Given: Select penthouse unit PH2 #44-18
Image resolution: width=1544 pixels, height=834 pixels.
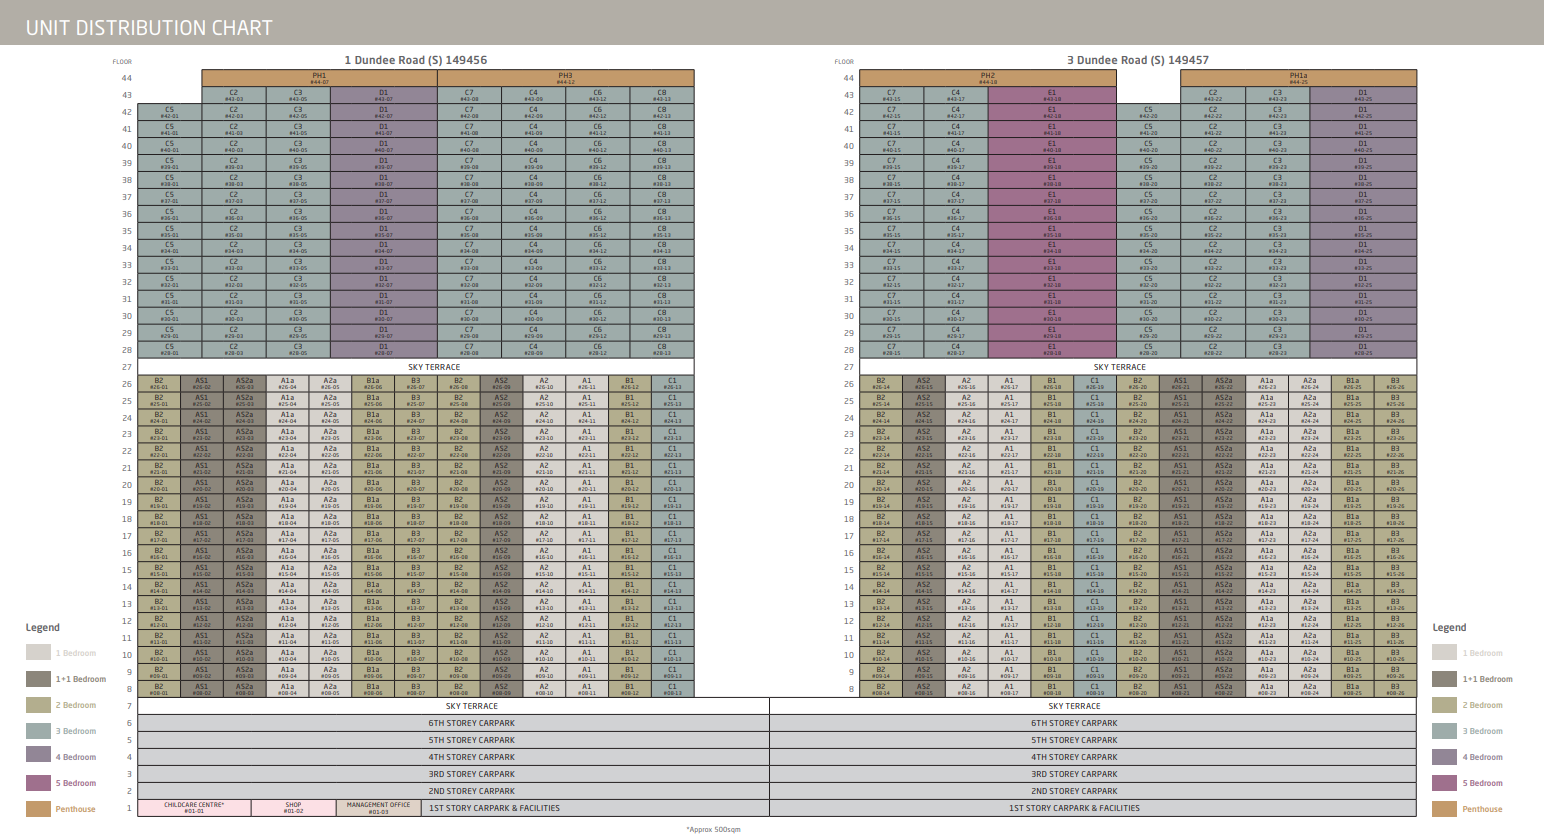Looking at the screenshot, I should [x=988, y=78].
